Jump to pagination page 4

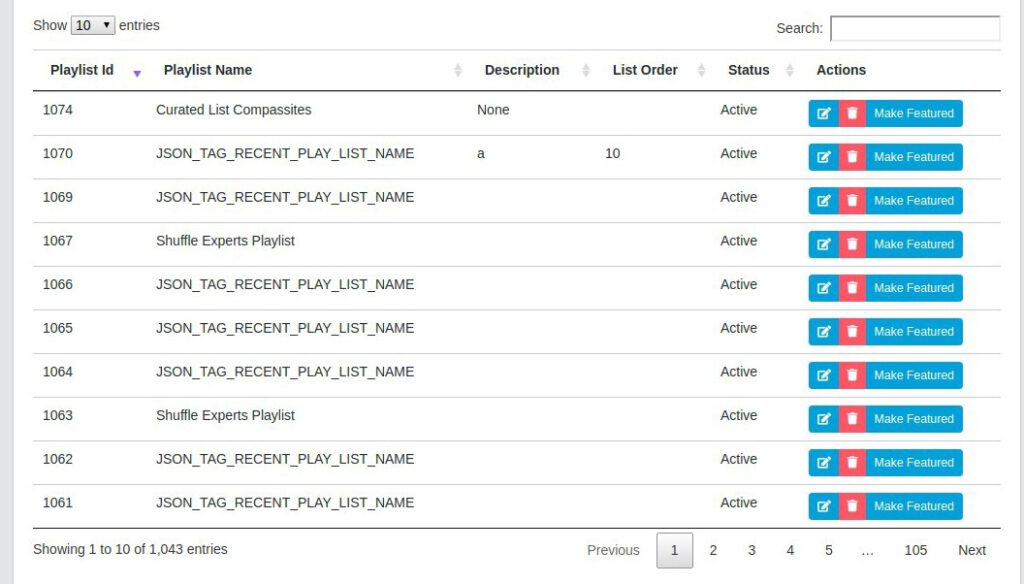(790, 550)
